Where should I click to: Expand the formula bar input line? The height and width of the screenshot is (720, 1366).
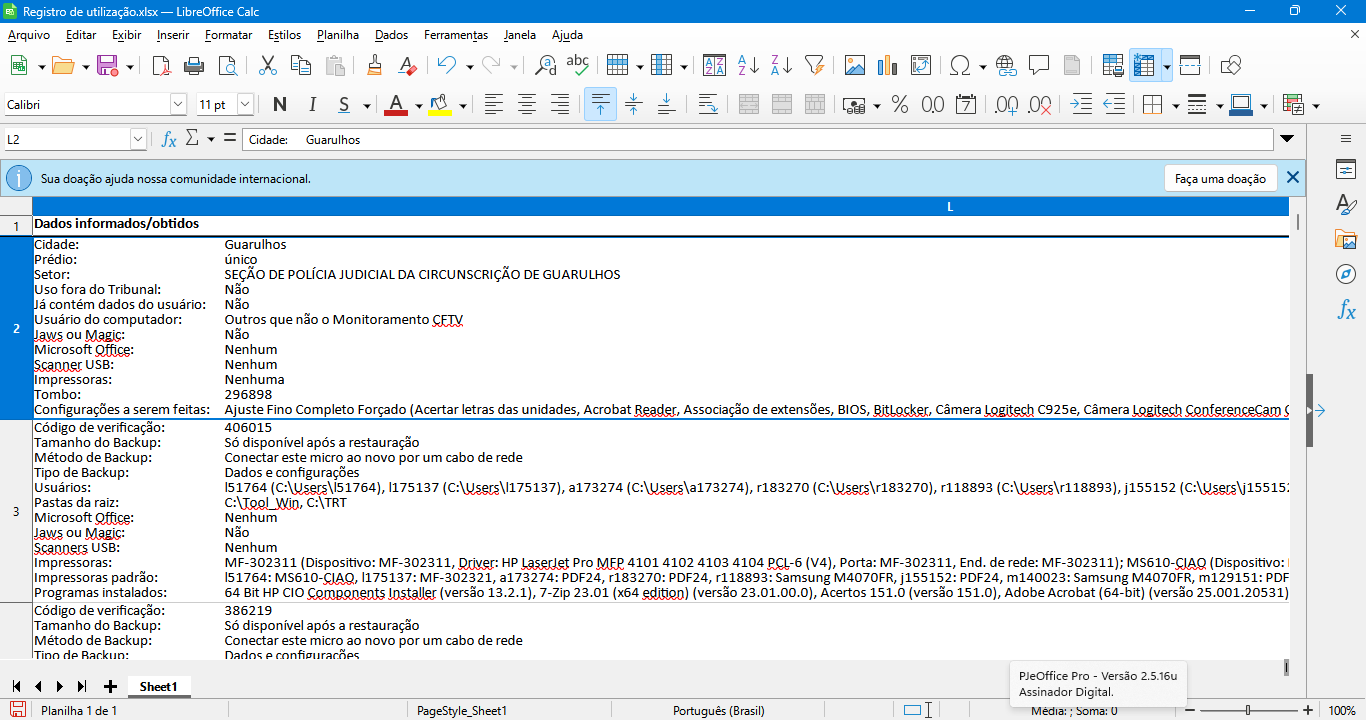[1287, 140]
